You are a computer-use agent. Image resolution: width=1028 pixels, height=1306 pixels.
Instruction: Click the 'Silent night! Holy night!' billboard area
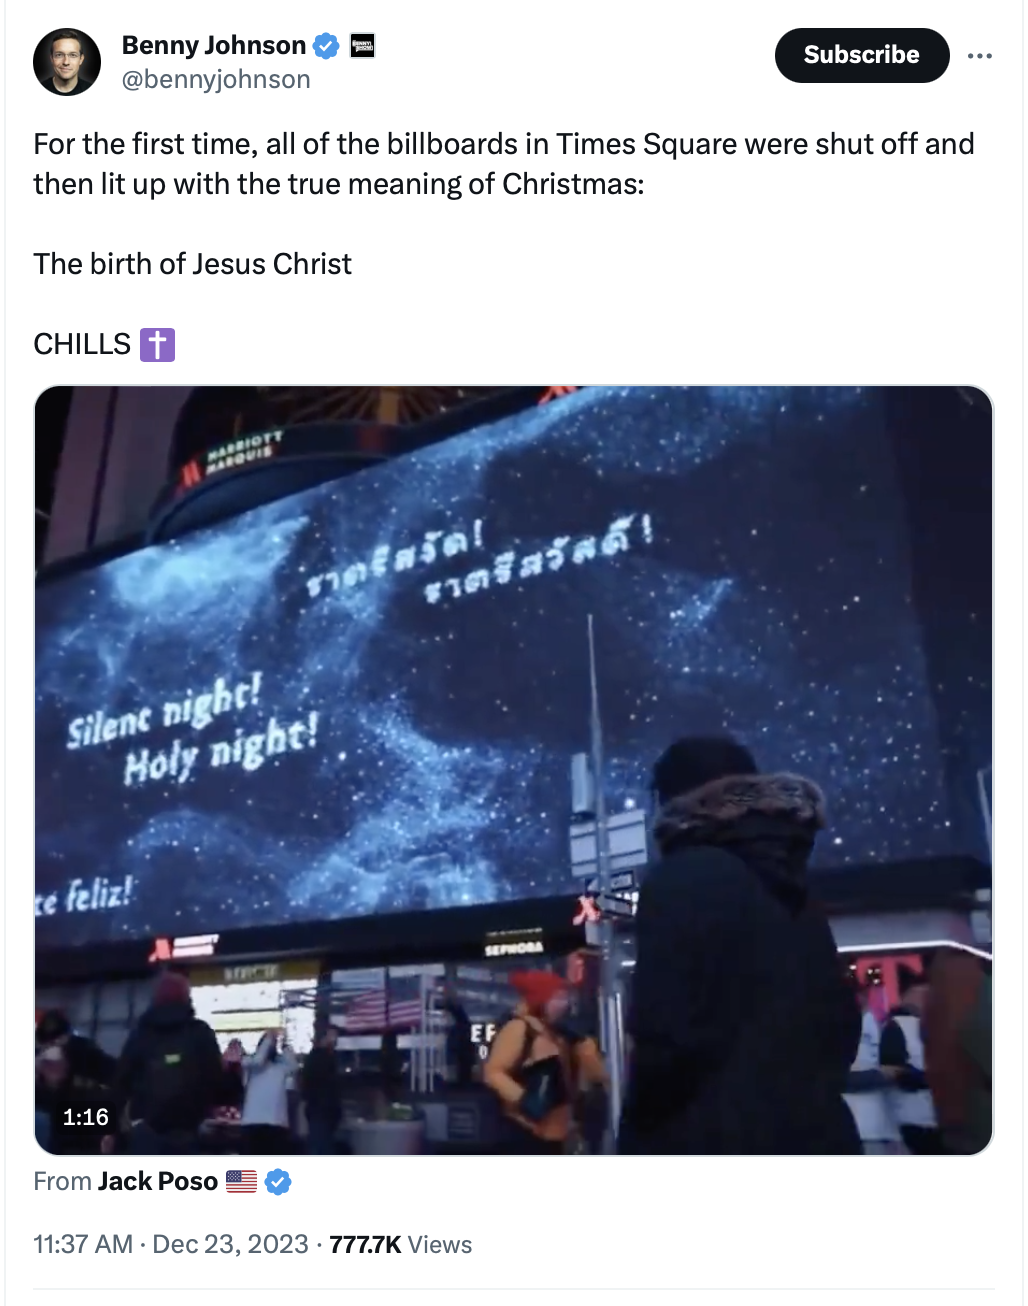pyautogui.click(x=193, y=727)
